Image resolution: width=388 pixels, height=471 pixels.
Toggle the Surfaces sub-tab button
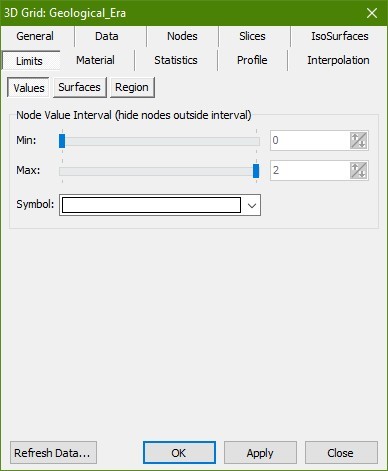[x=80, y=87]
